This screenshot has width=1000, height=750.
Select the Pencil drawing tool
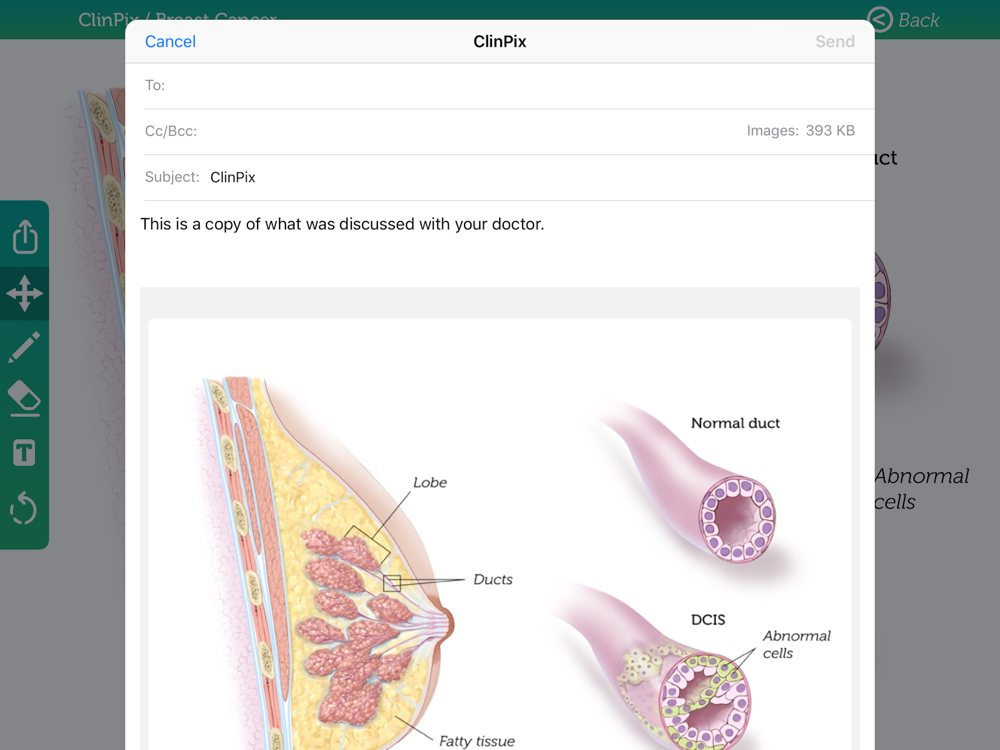pyautogui.click(x=24, y=348)
